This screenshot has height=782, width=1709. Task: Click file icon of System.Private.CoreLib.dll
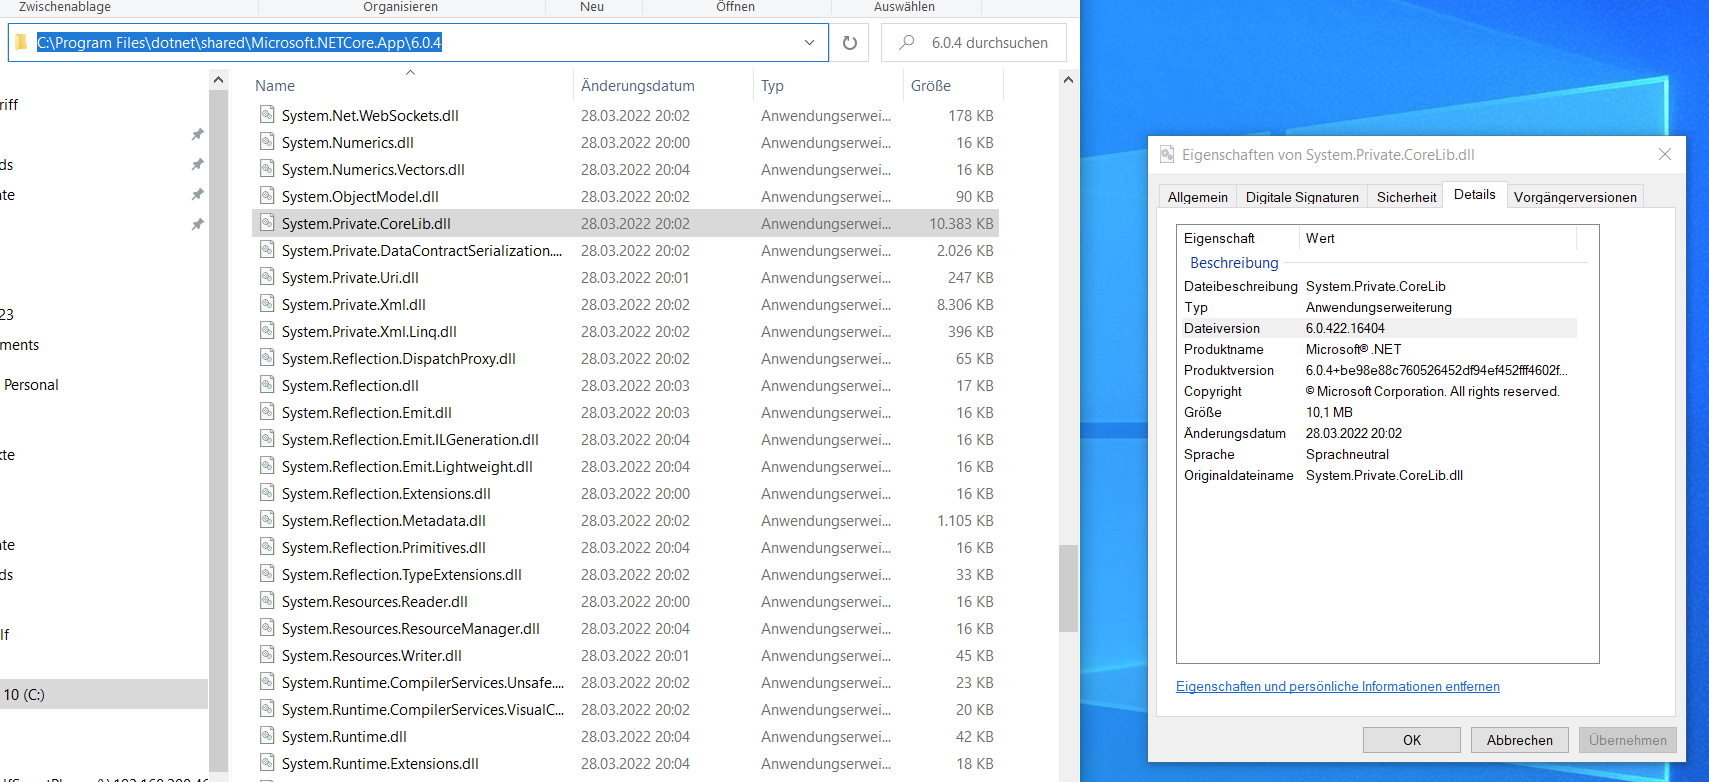tap(267, 223)
